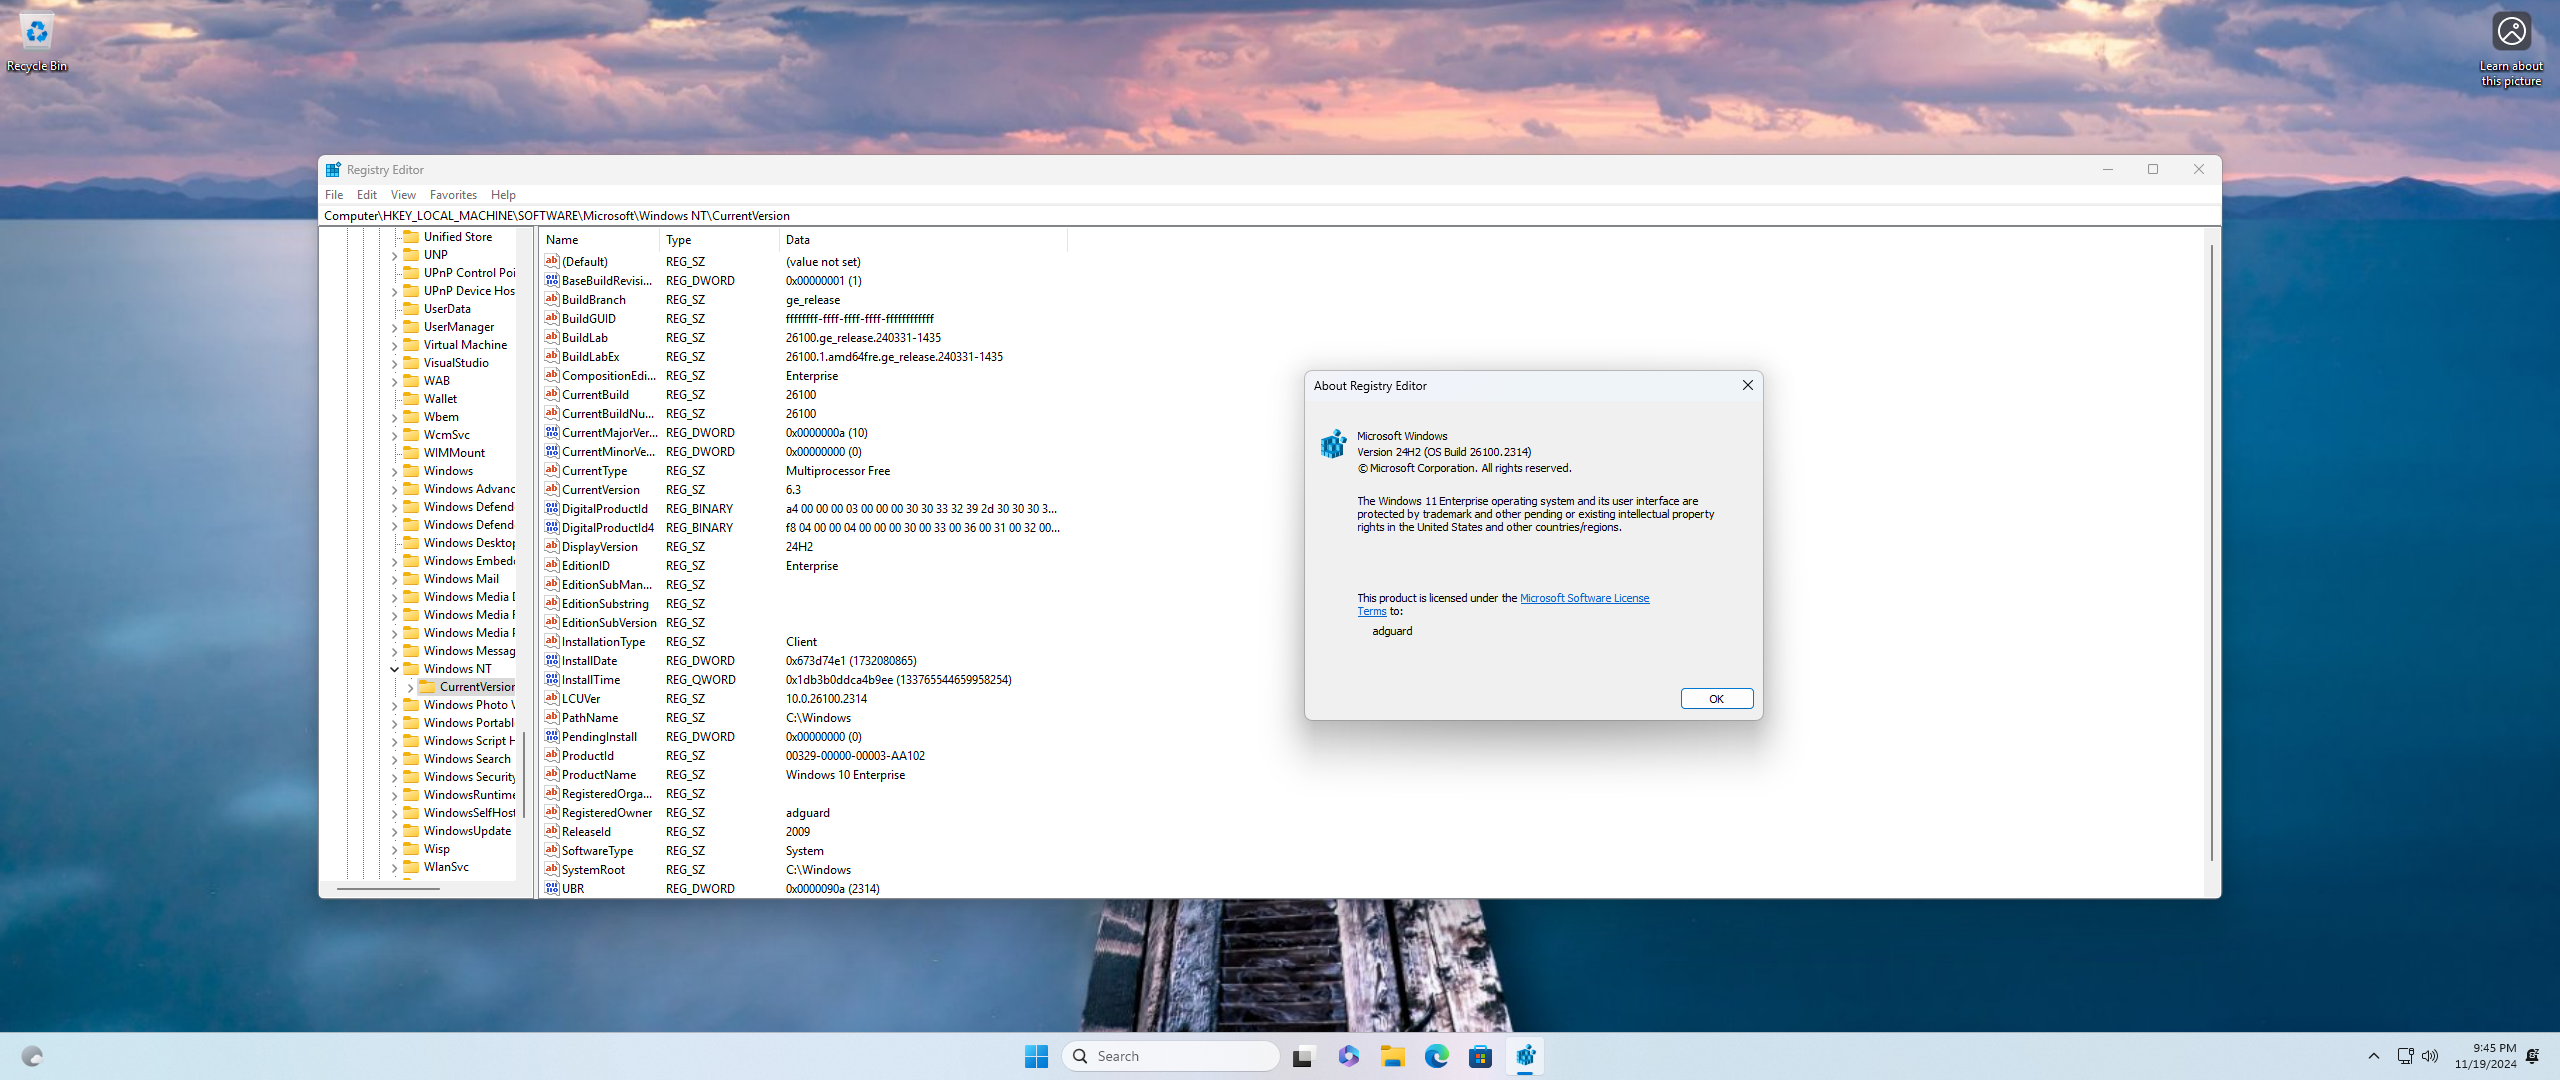Launch Microsoft Edge from the taskbar
The image size is (2560, 1080).
click(x=1436, y=1056)
